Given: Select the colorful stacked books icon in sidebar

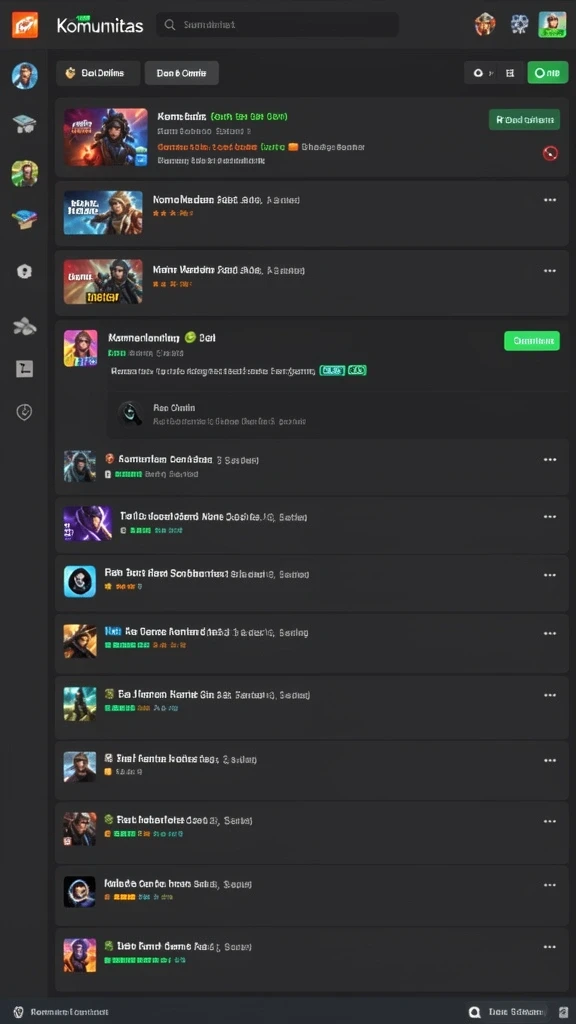Looking at the screenshot, I should pos(24,220).
